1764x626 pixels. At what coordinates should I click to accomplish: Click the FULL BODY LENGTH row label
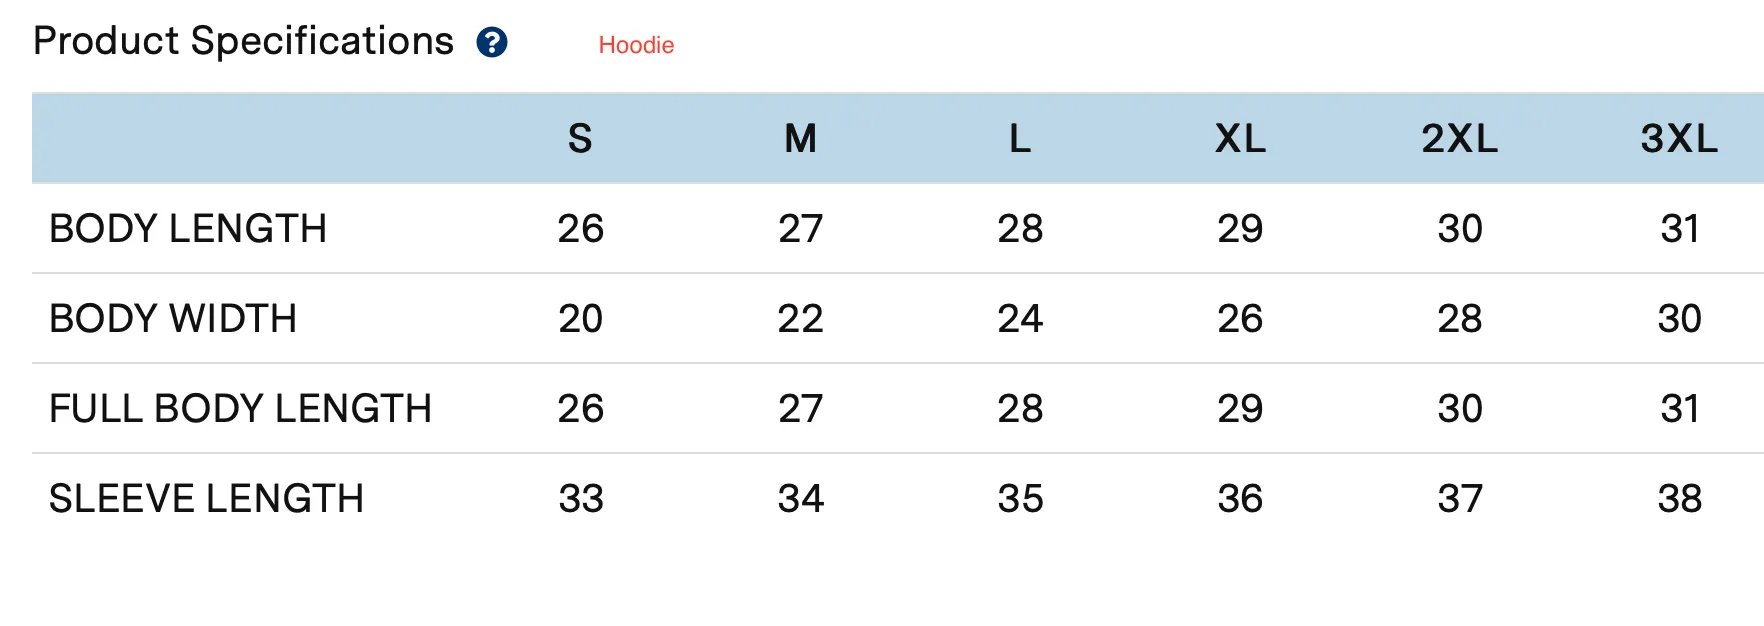click(240, 409)
